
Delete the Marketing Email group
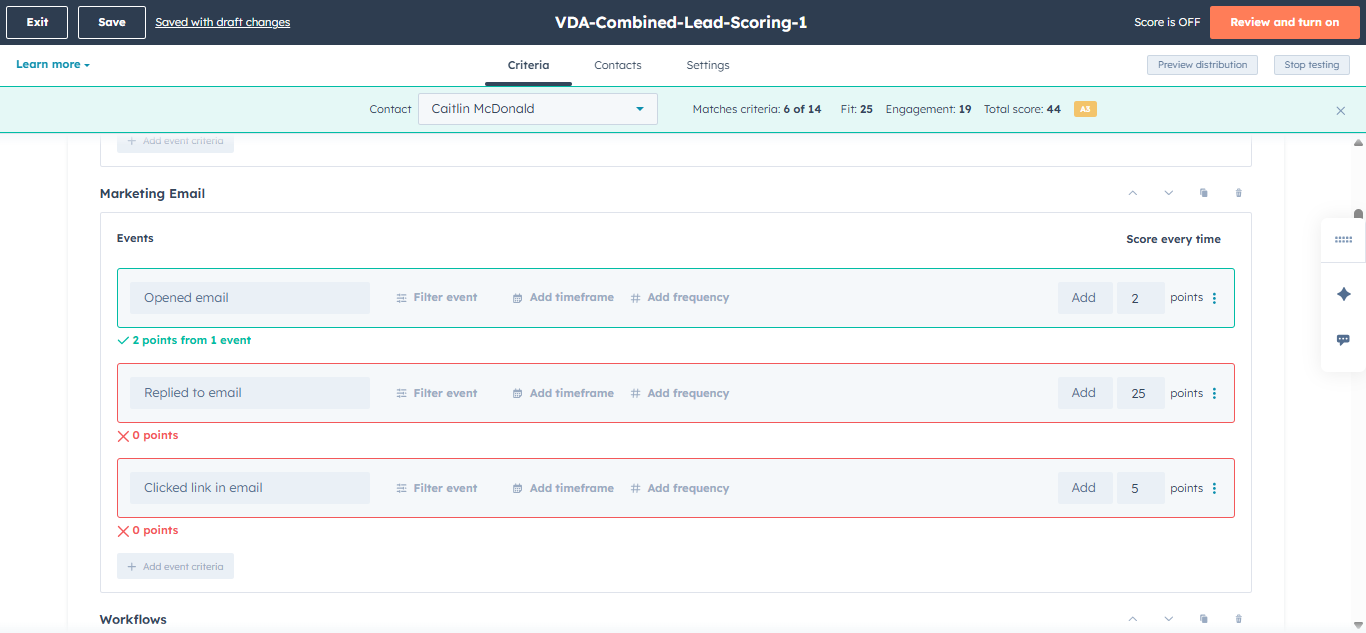1239,193
